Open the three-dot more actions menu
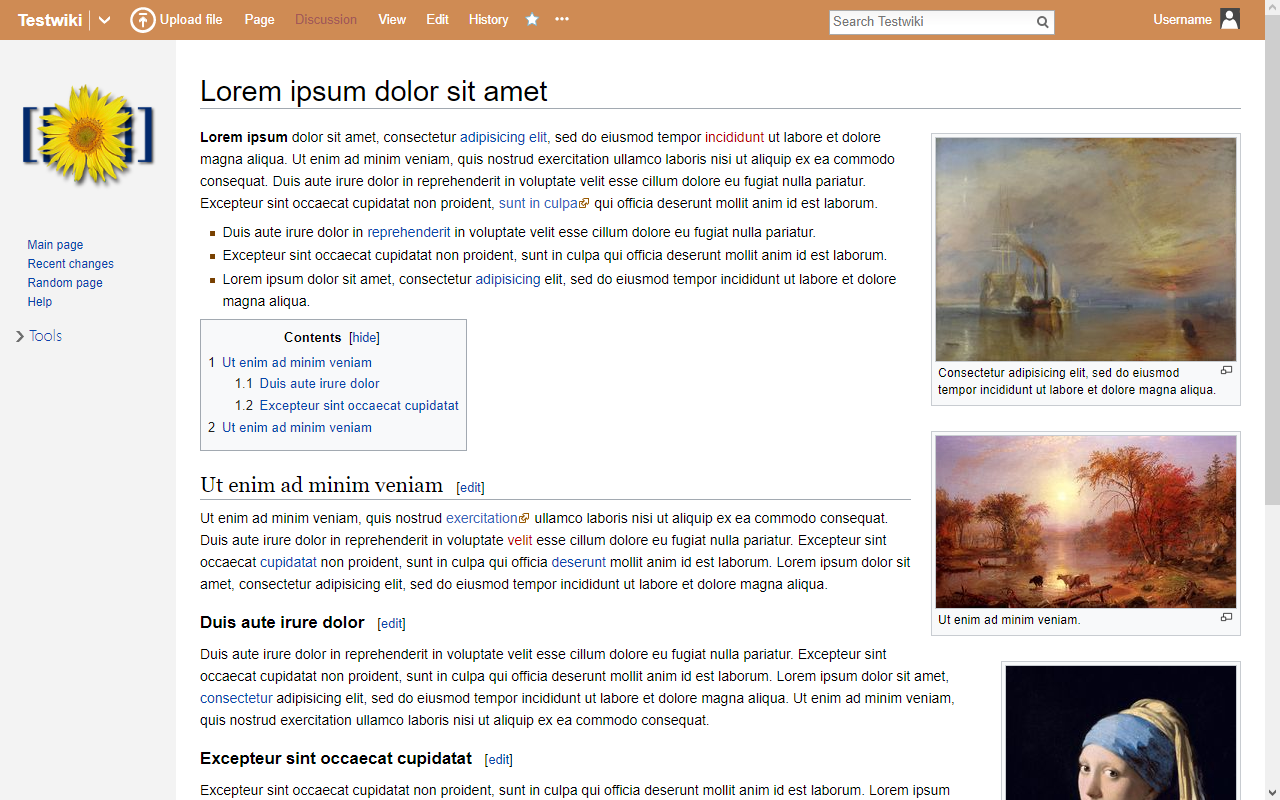The height and width of the screenshot is (800, 1280). click(562, 20)
